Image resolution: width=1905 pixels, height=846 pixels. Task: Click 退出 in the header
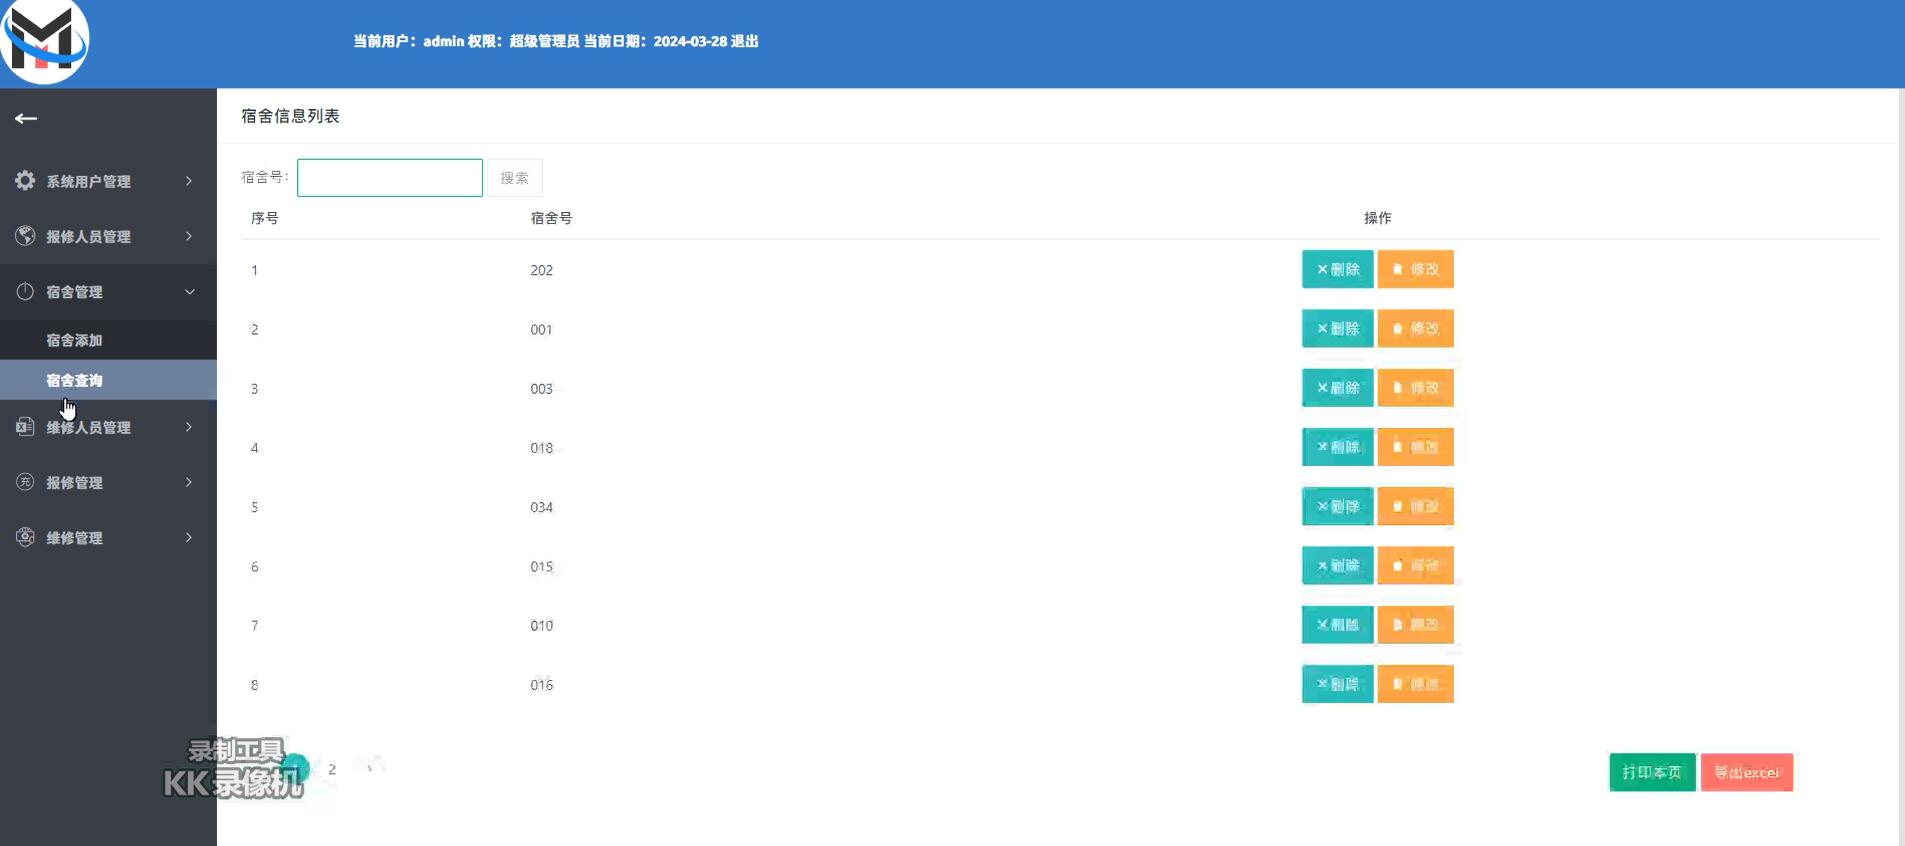[x=744, y=41]
